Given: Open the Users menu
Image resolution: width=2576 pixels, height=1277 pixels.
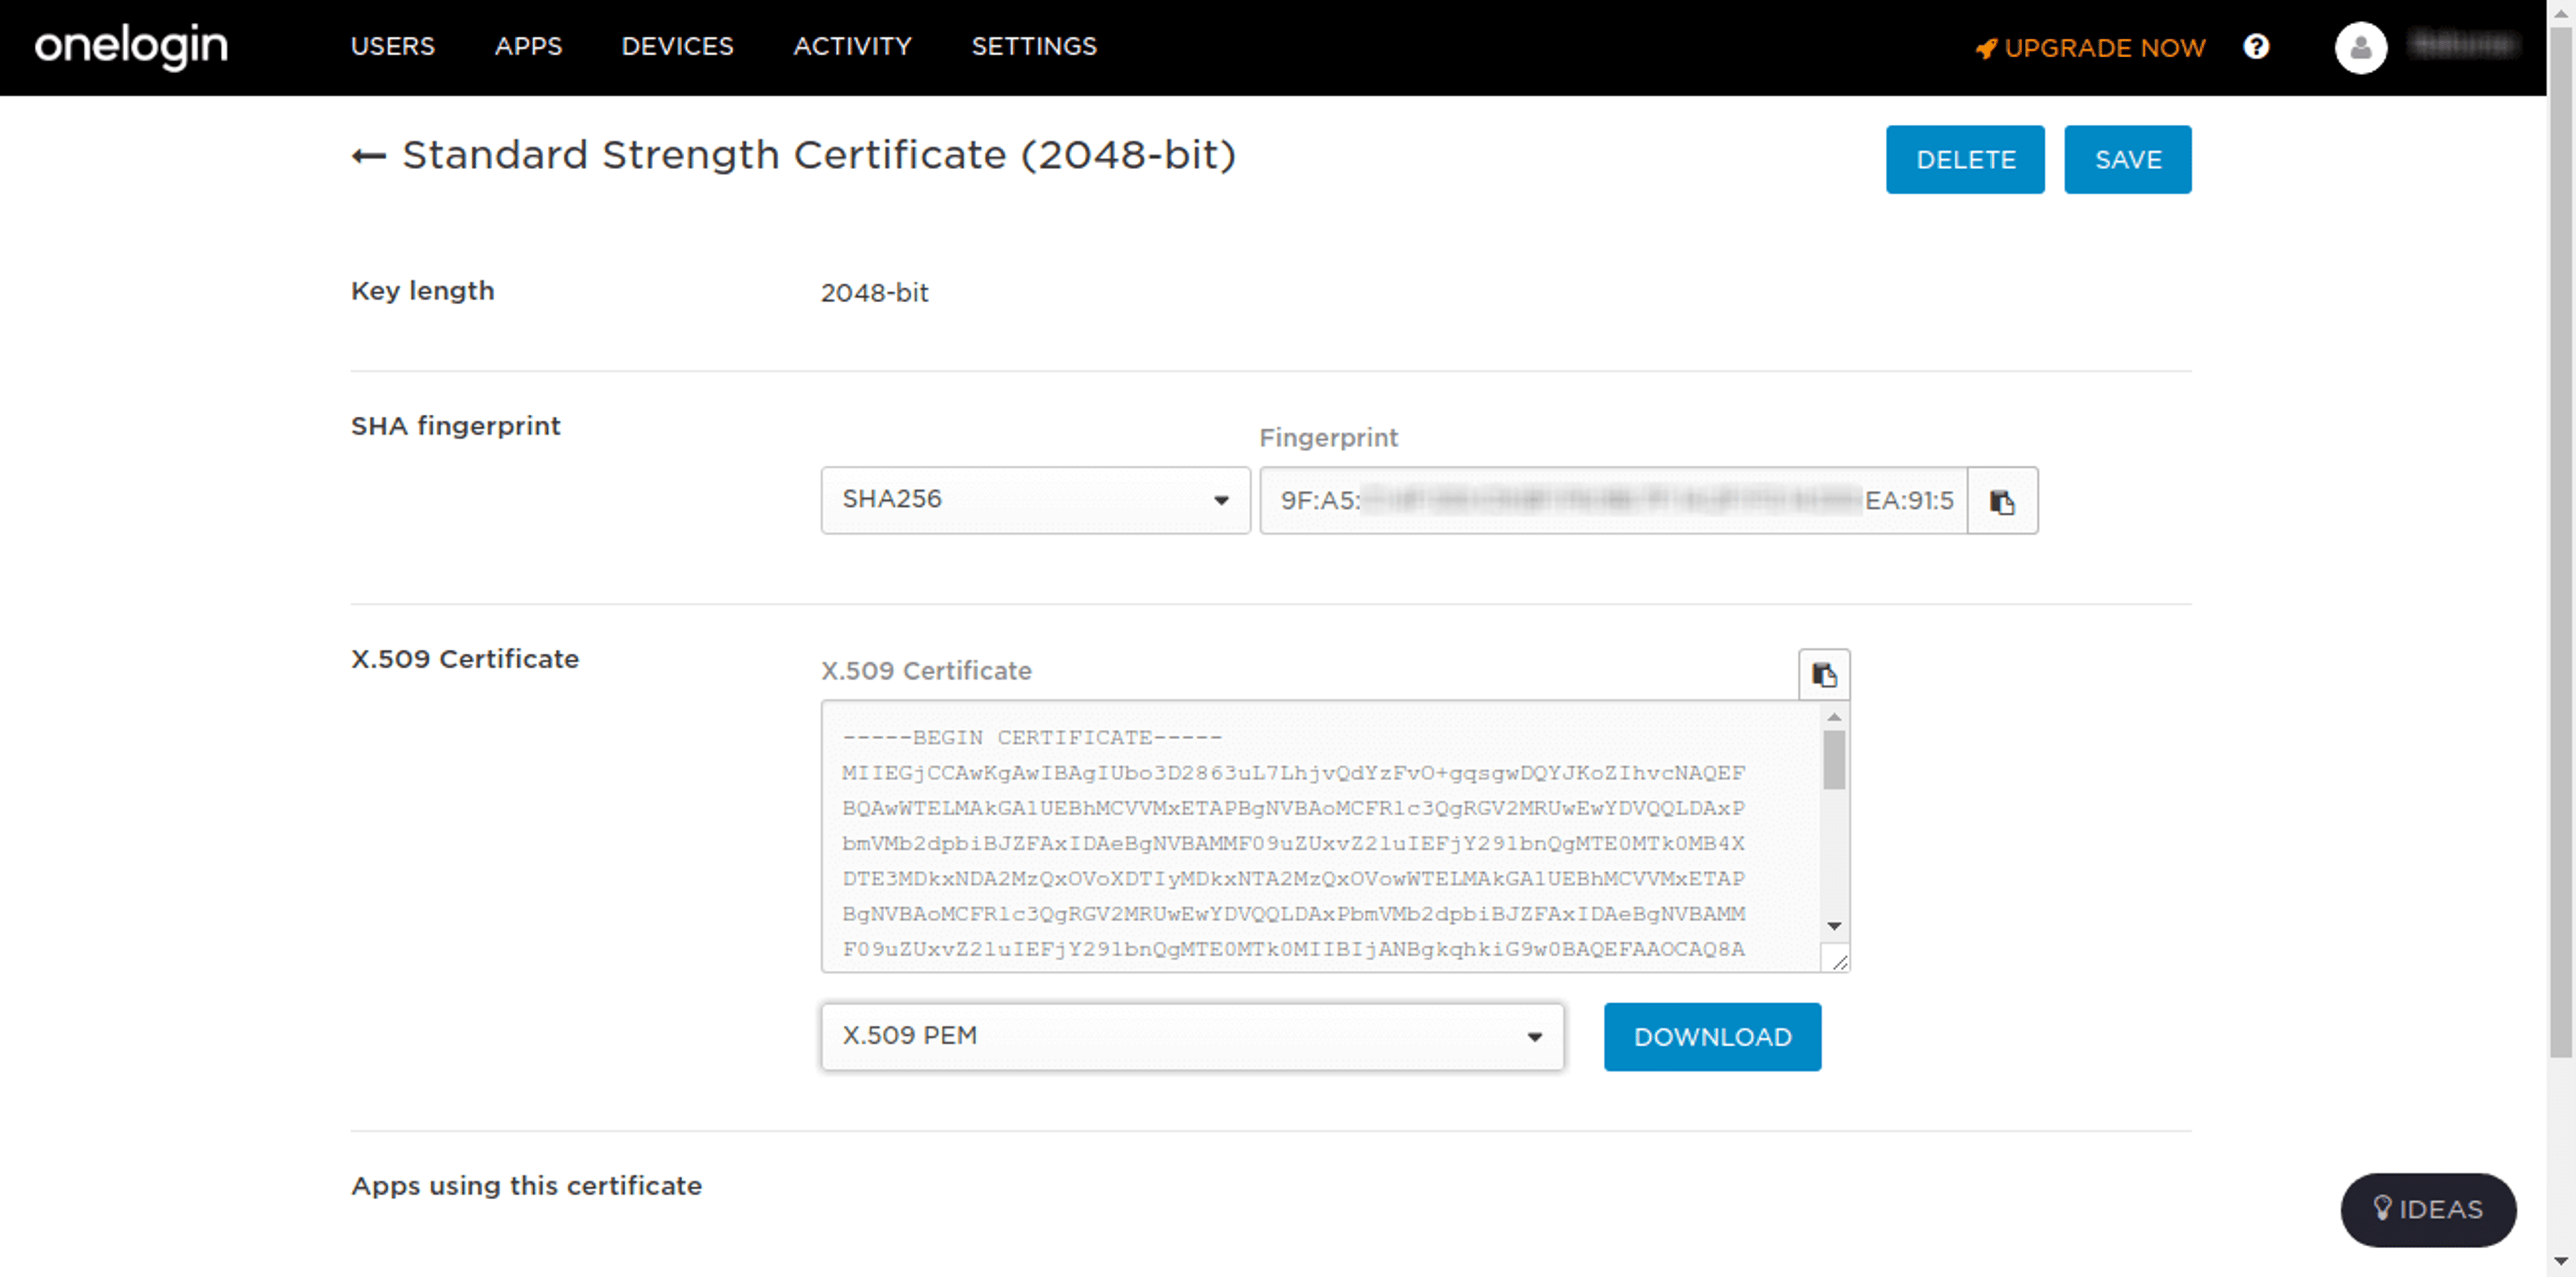Looking at the screenshot, I should 393,46.
